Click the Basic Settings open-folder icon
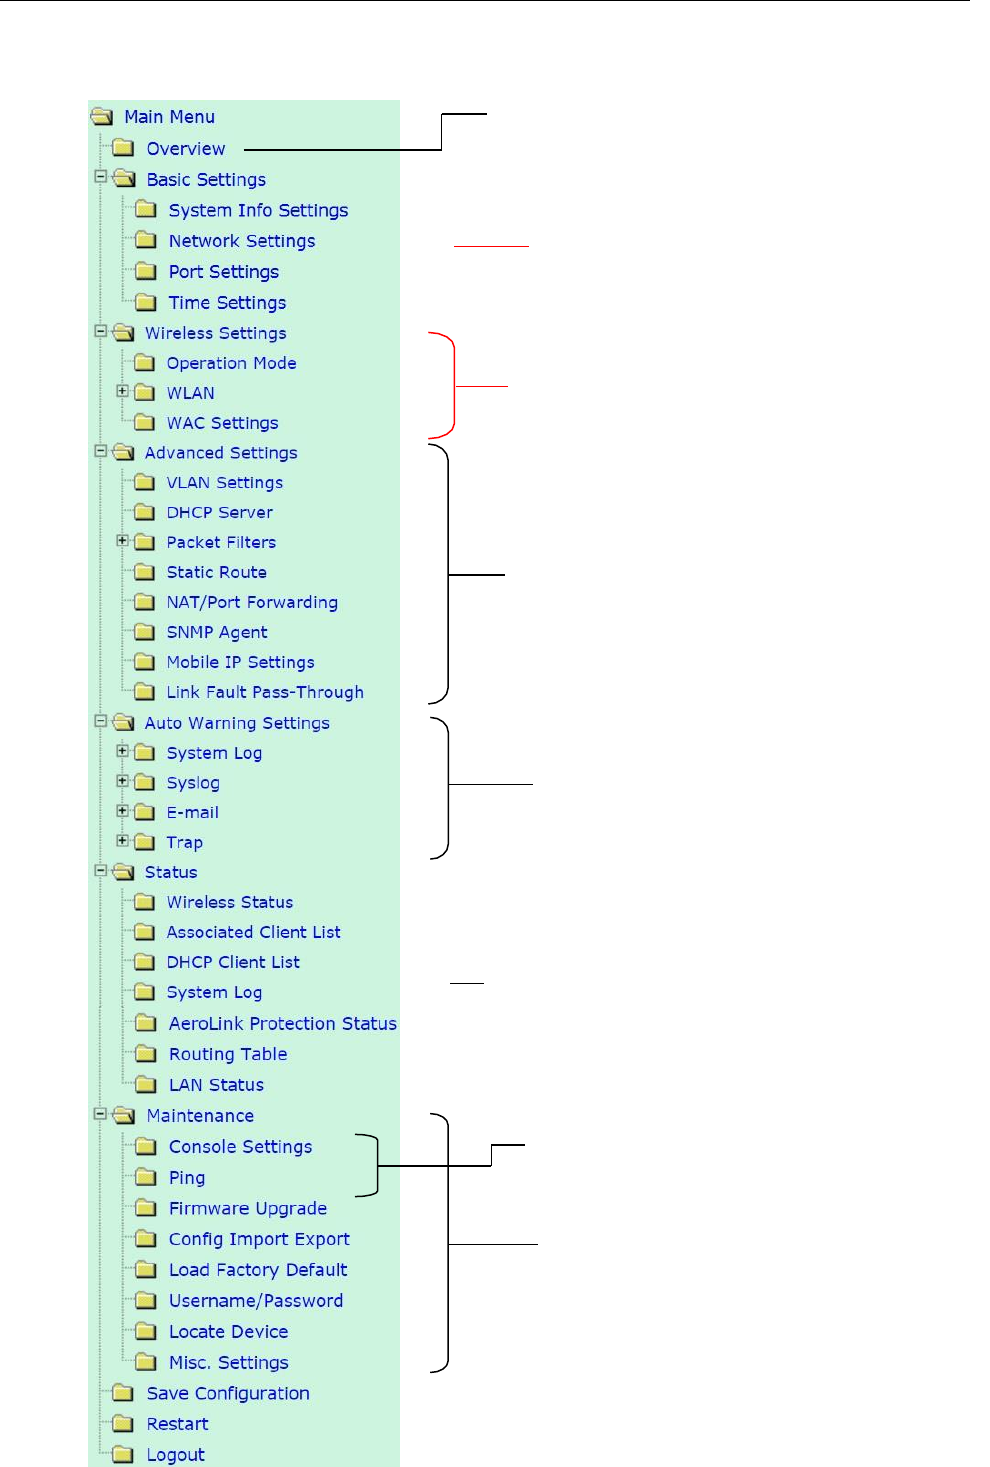 click(124, 179)
